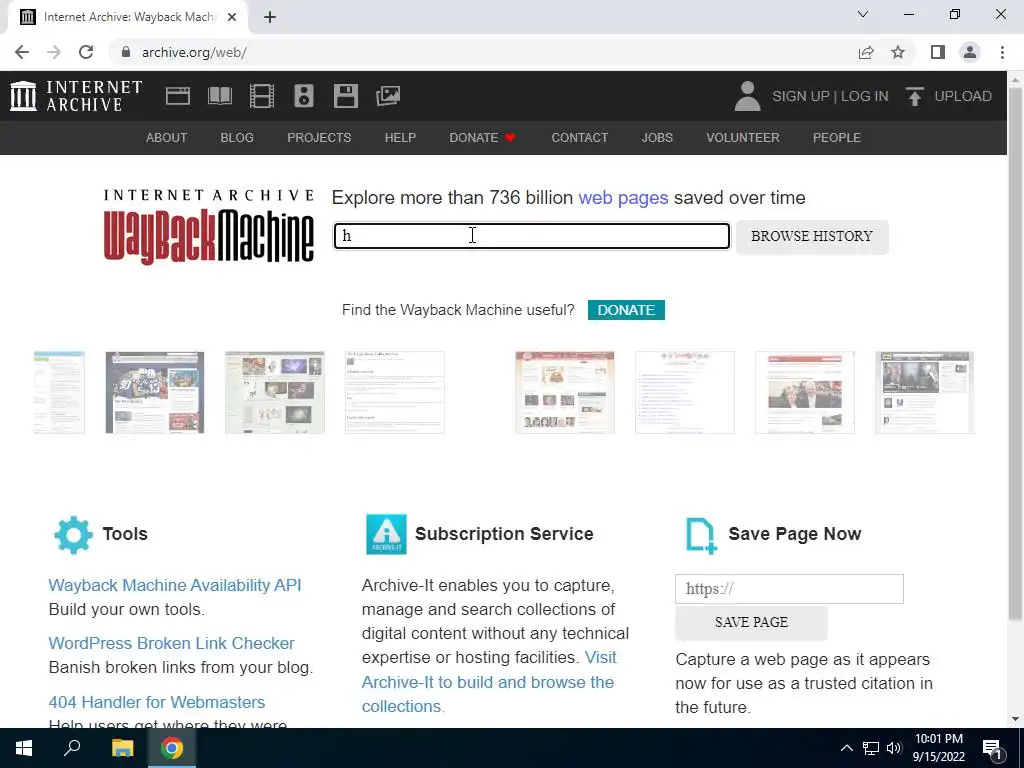Image resolution: width=1024 pixels, height=768 pixels.
Task: Open Chrome profile icon
Action: click(x=970, y=52)
